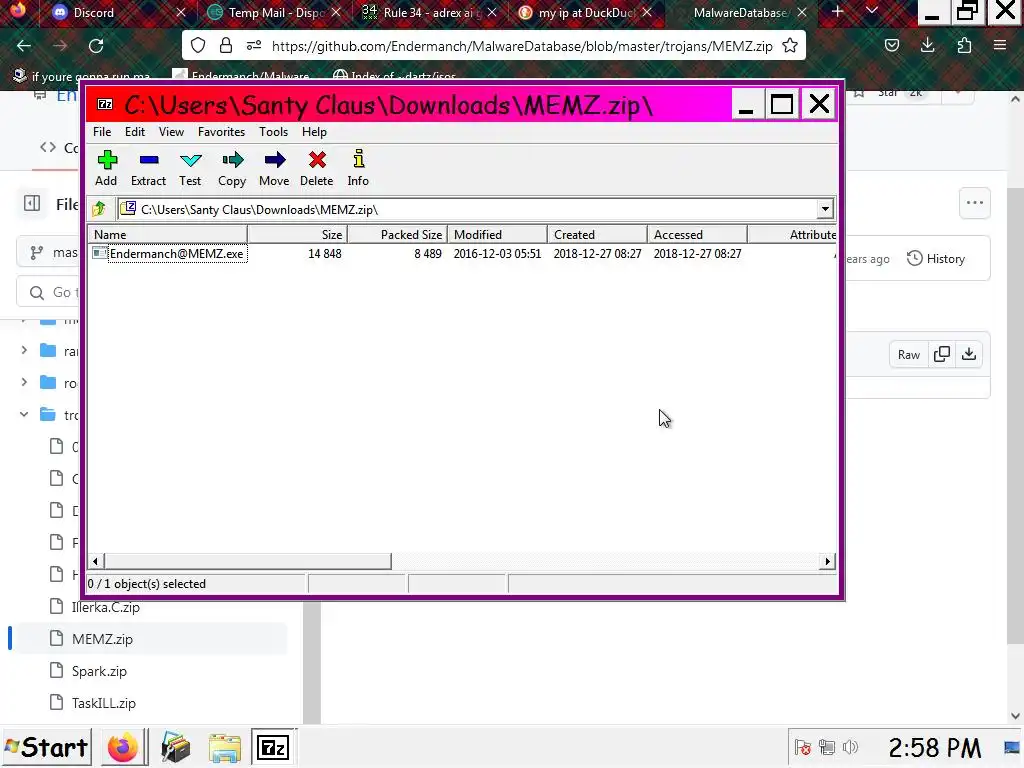Screen dimensions: 1024x768
Task: Go up one folder level in 7-Zip
Action: tap(99, 209)
